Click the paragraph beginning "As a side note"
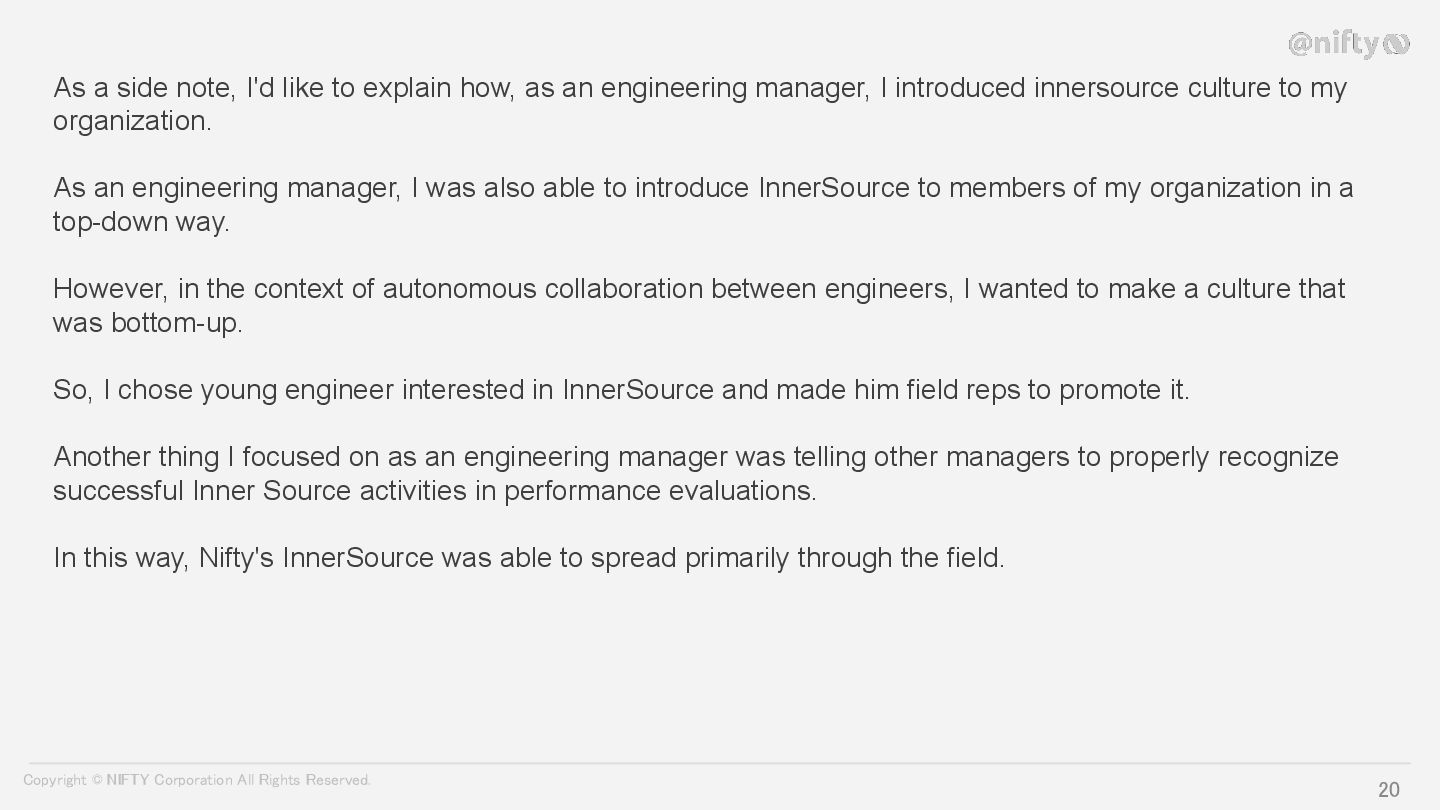Viewport: 1440px width, 810px height. [x=700, y=88]
